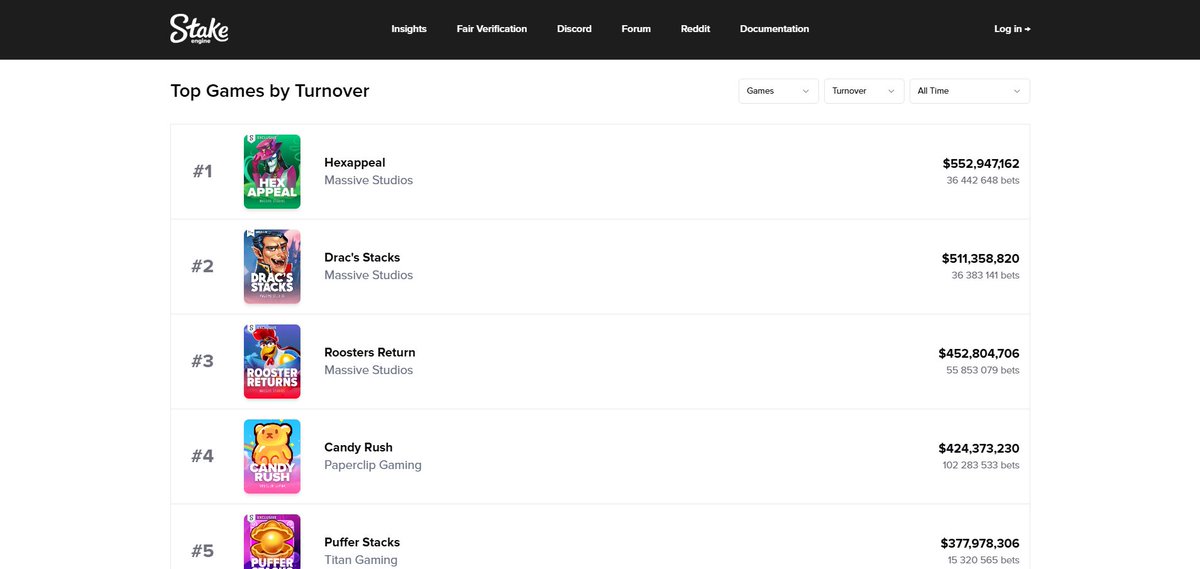Viewport: 1200px width, 569px height.
Task: Expand the Games dropdown
Action: tap(778, 91)
